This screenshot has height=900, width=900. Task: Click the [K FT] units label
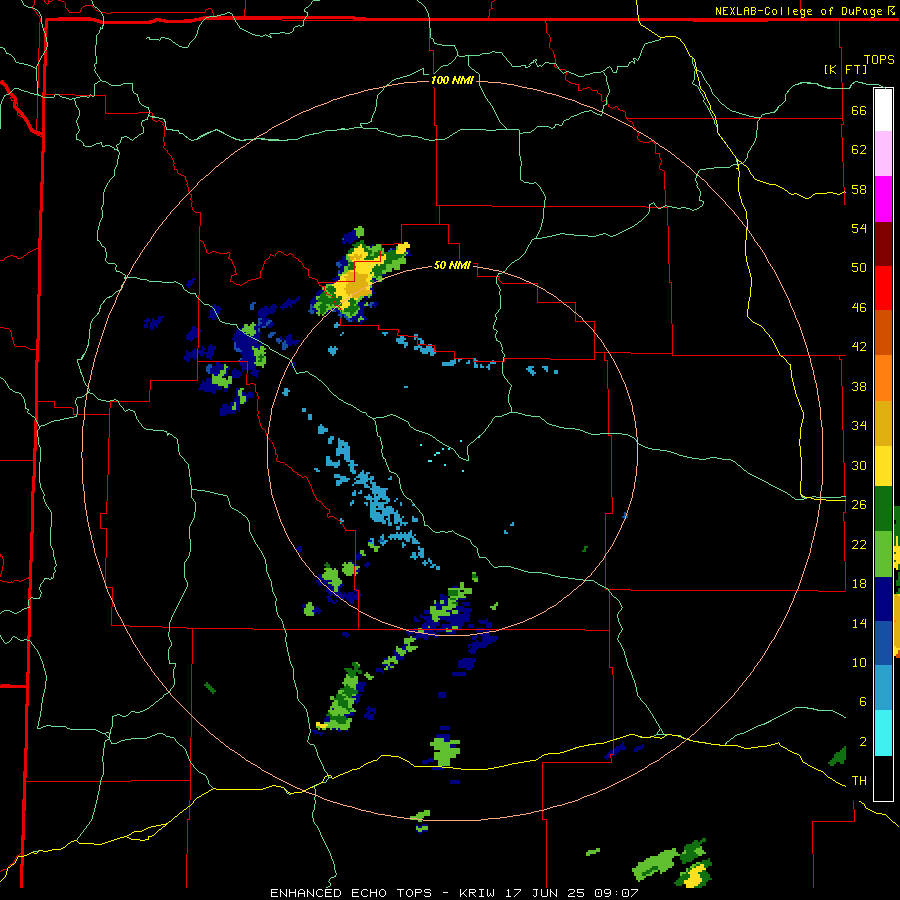point(845,69)
